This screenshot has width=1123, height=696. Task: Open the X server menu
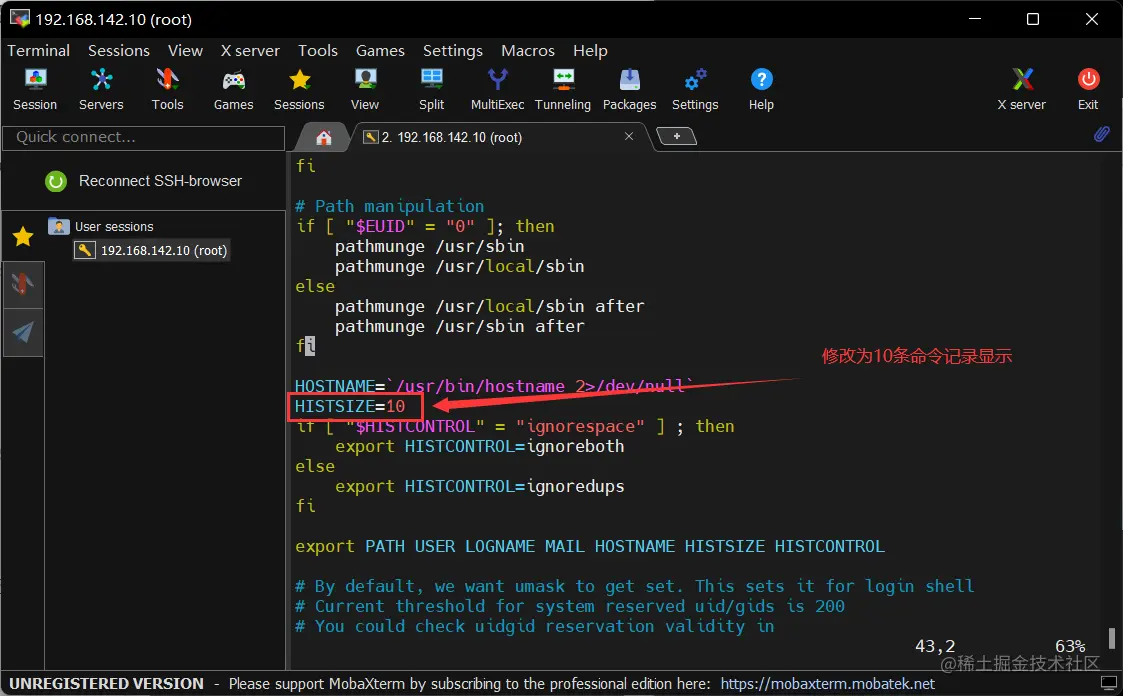(x=250, y=51)
